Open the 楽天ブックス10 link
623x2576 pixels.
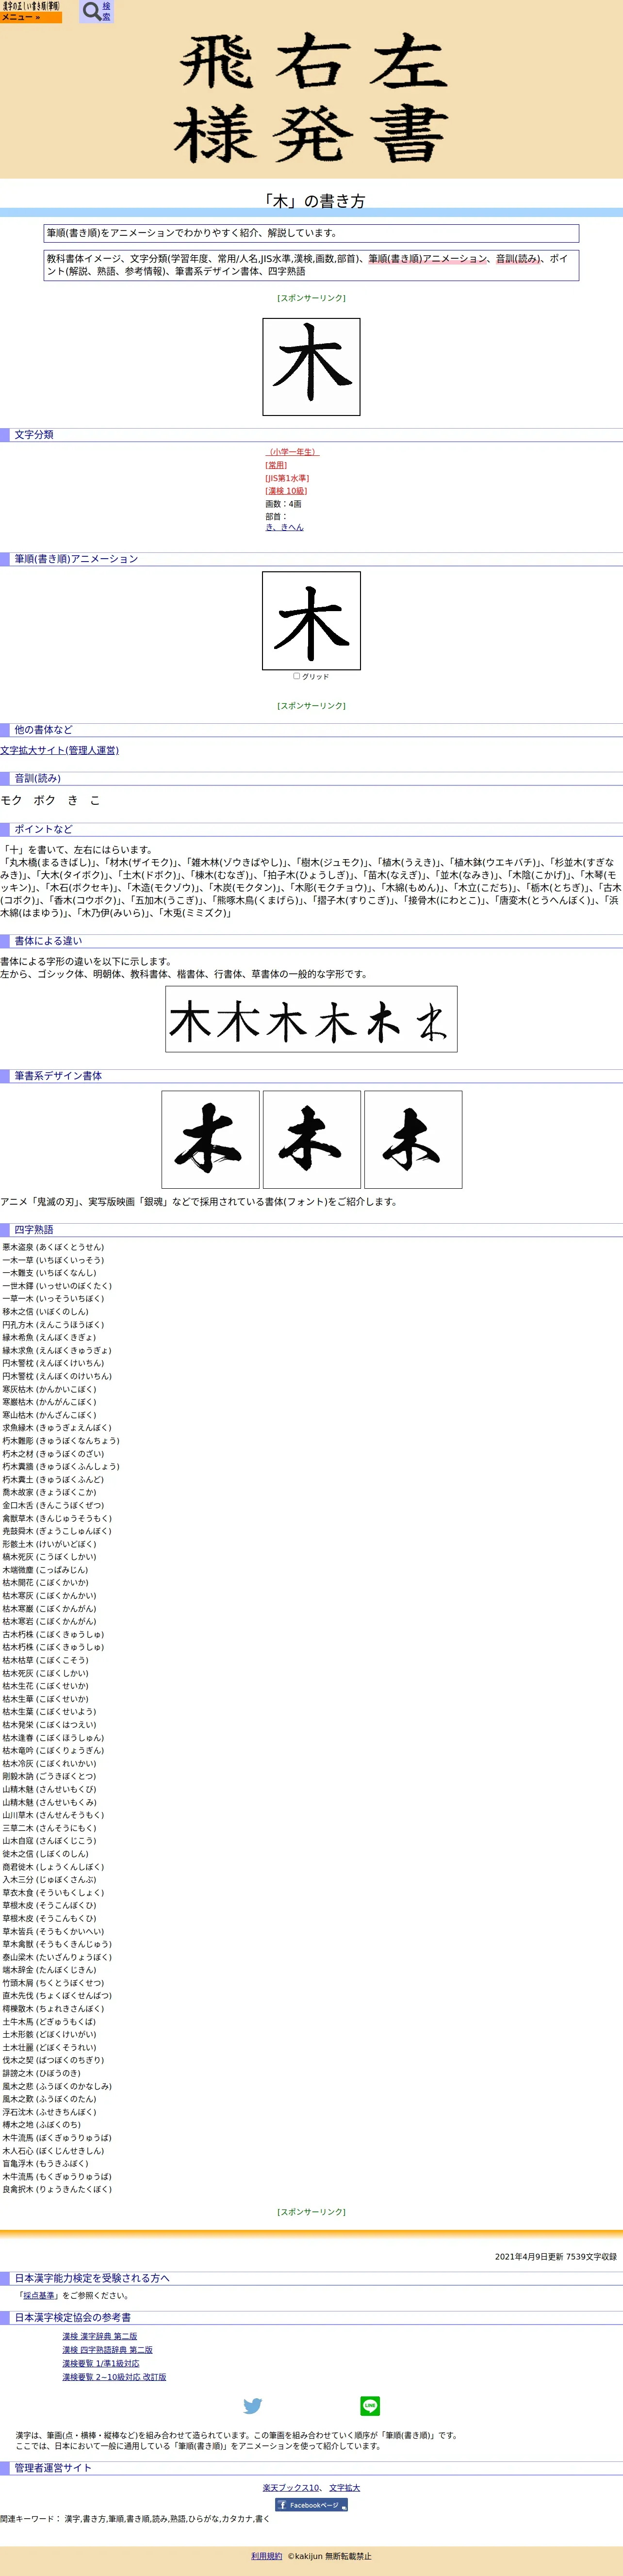click(x=291, y=2488)
